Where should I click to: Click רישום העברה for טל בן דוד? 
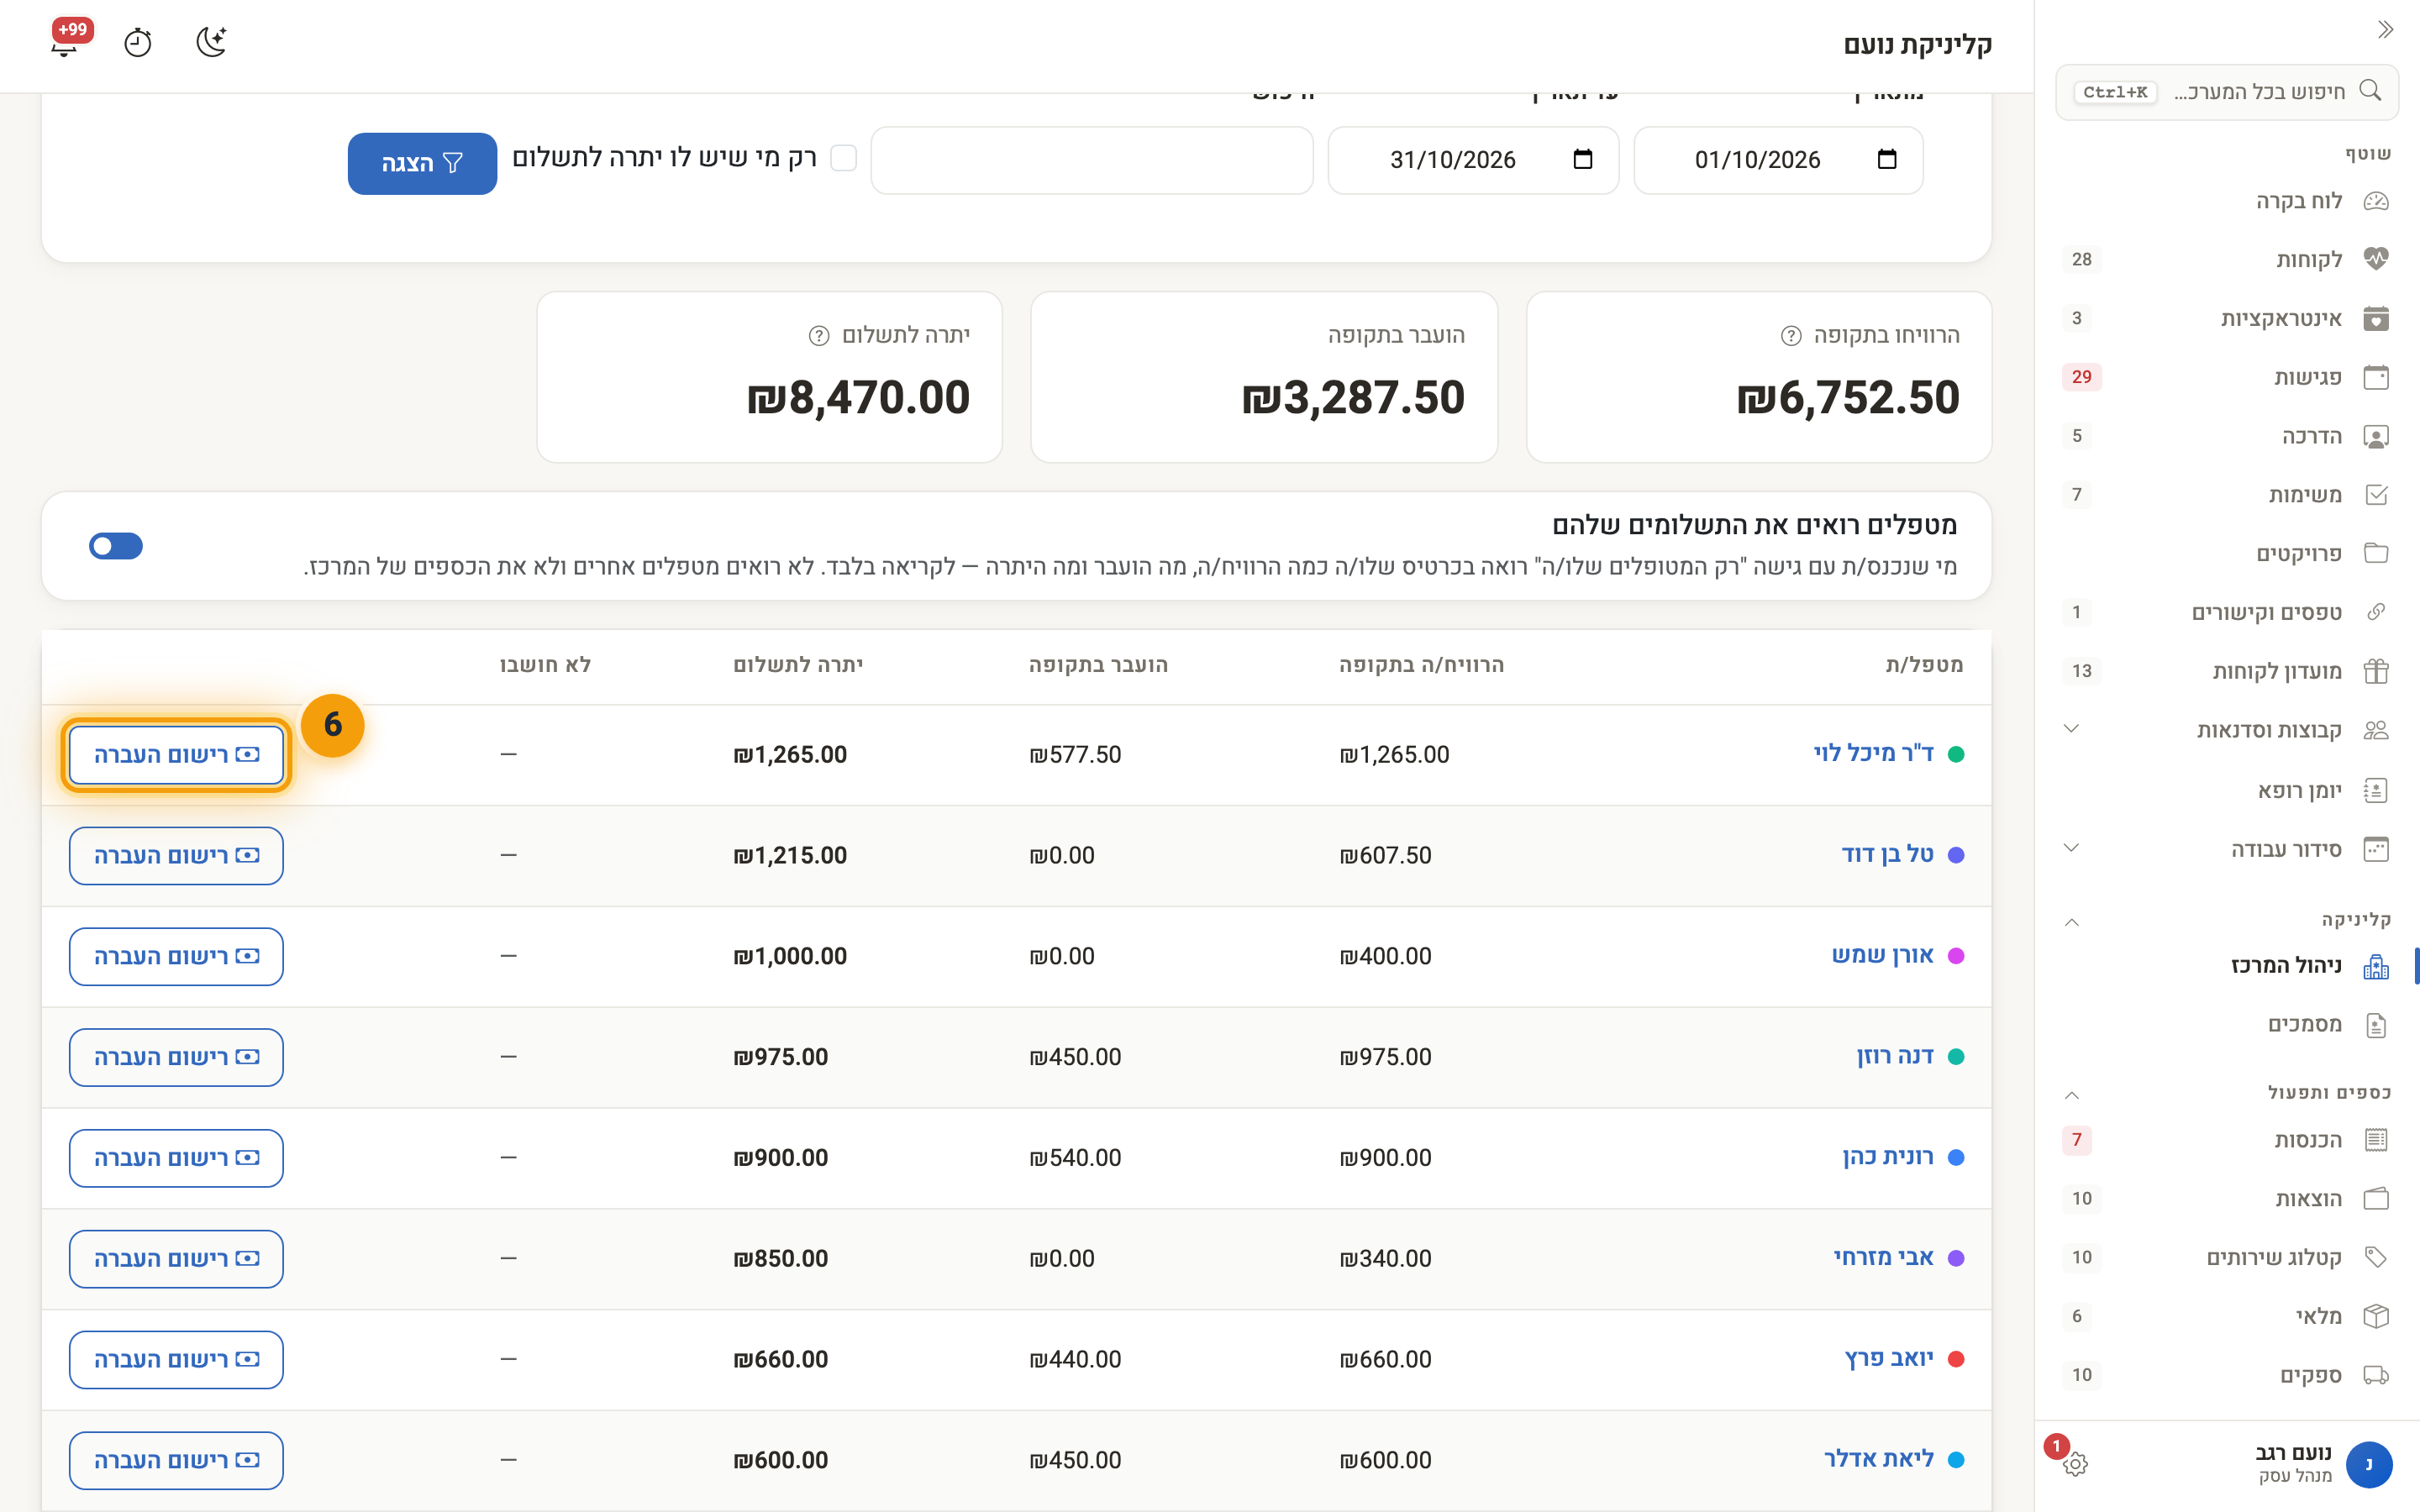point(176,856)
